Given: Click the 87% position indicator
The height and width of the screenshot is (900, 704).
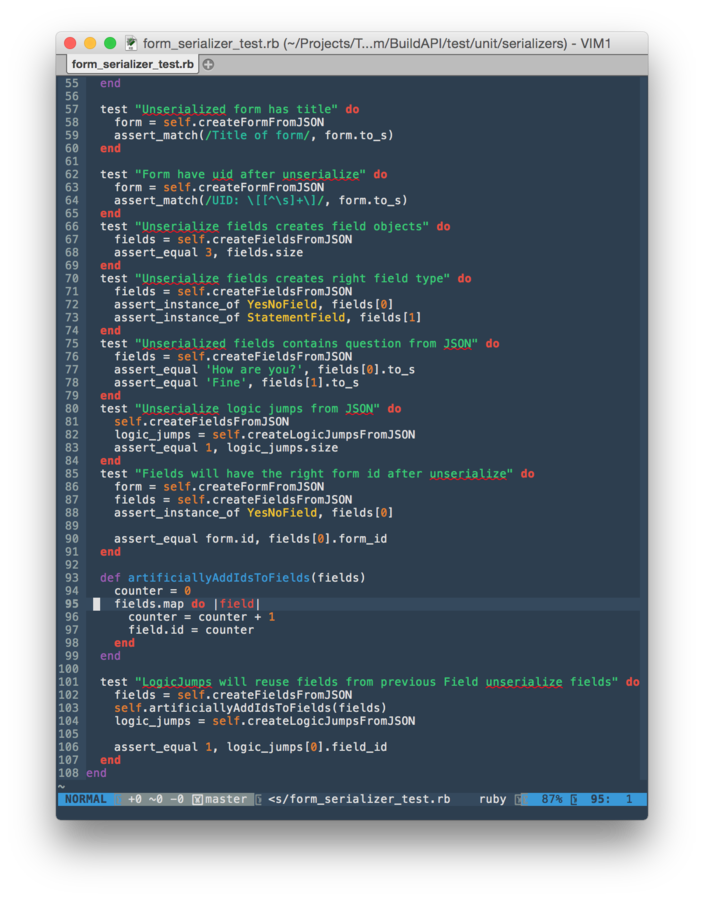Looking at the screenshot, I should click(x=551, y=799).
